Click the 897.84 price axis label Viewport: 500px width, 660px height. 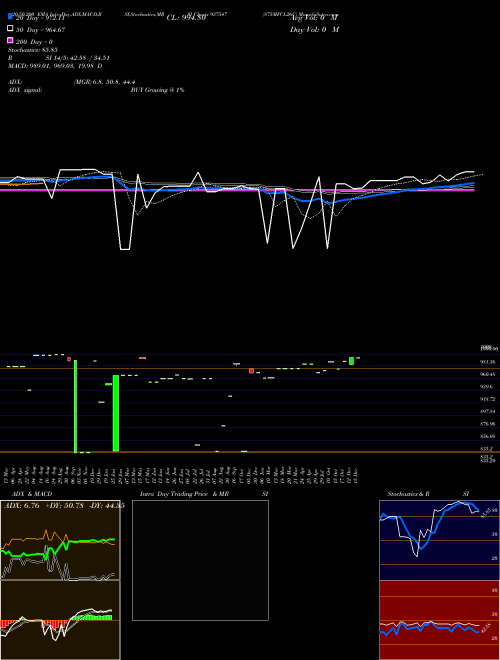[x=487, y=411]
